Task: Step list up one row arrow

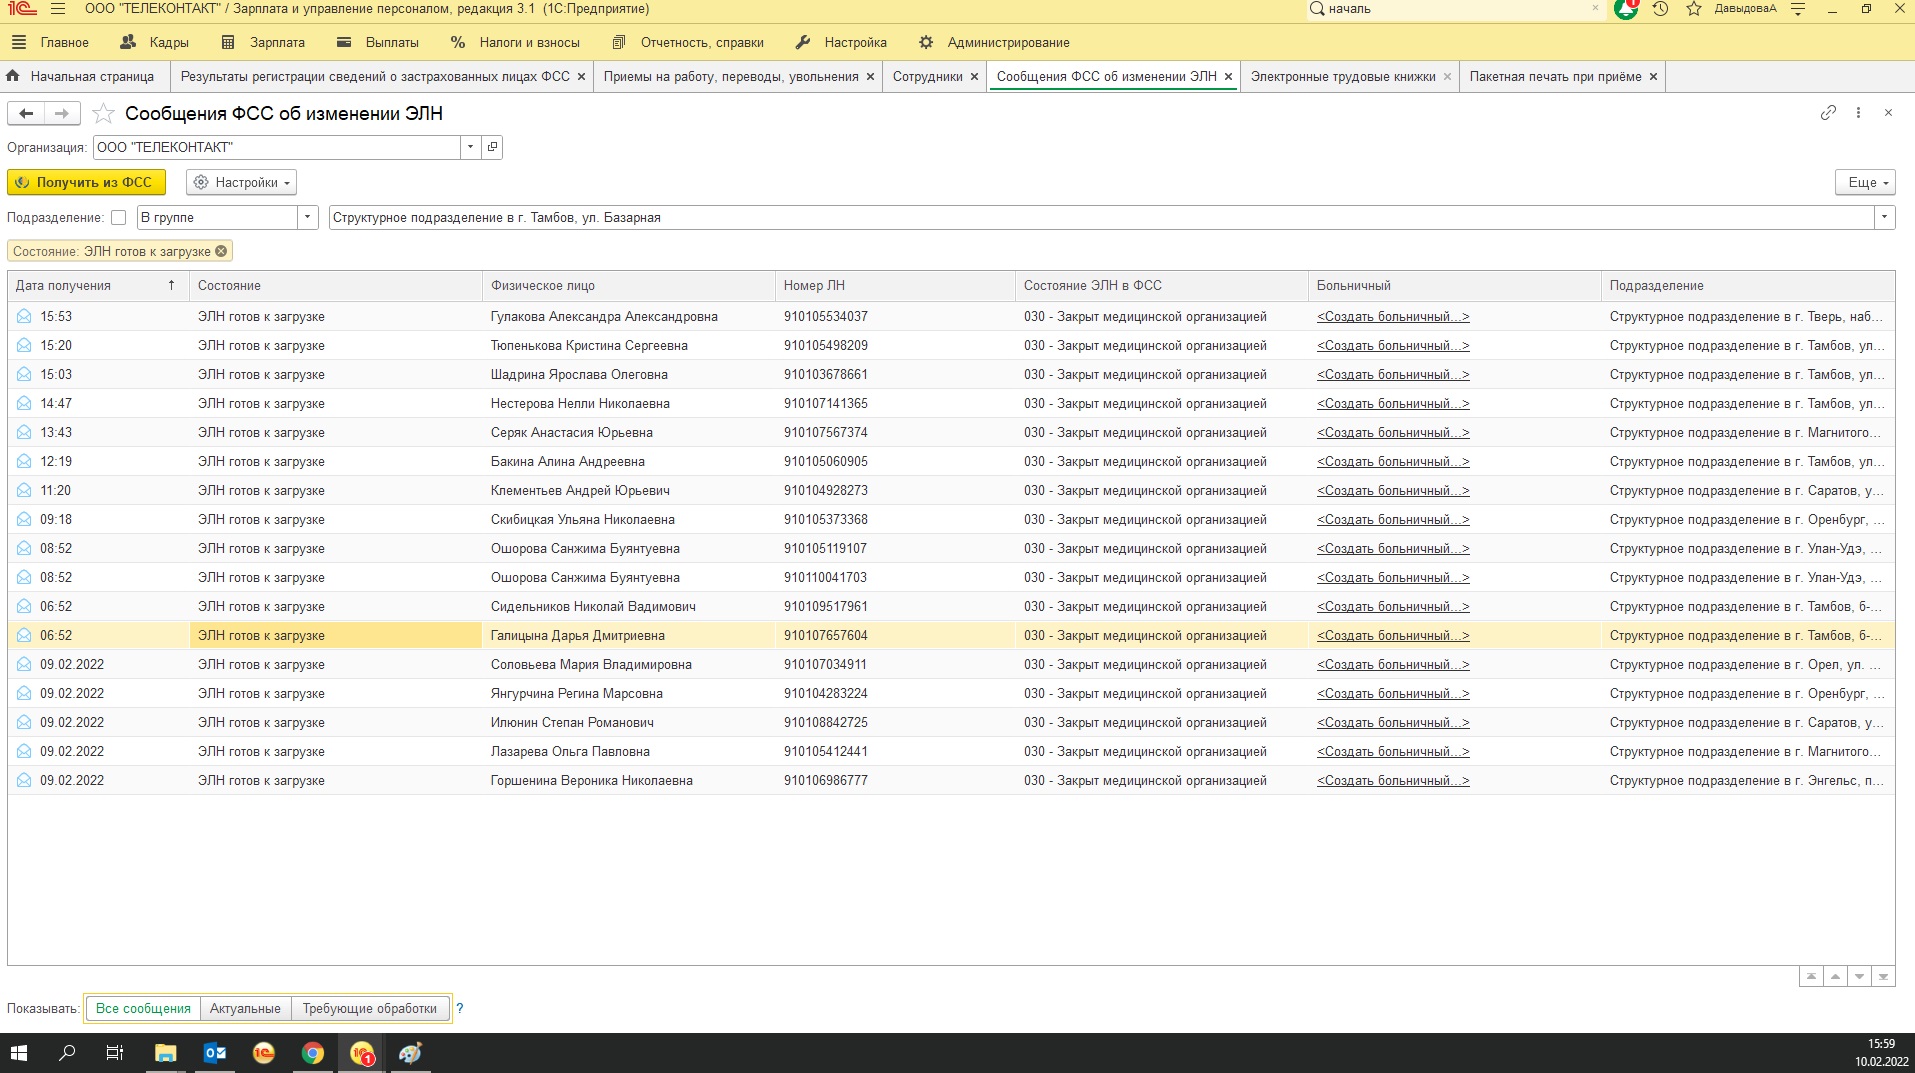Action: pyautogui.click(x=1835, y=977)
